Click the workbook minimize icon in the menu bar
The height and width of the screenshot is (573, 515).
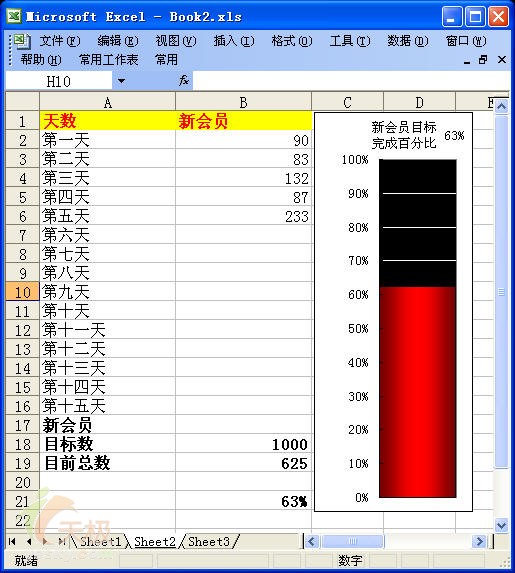467,61
